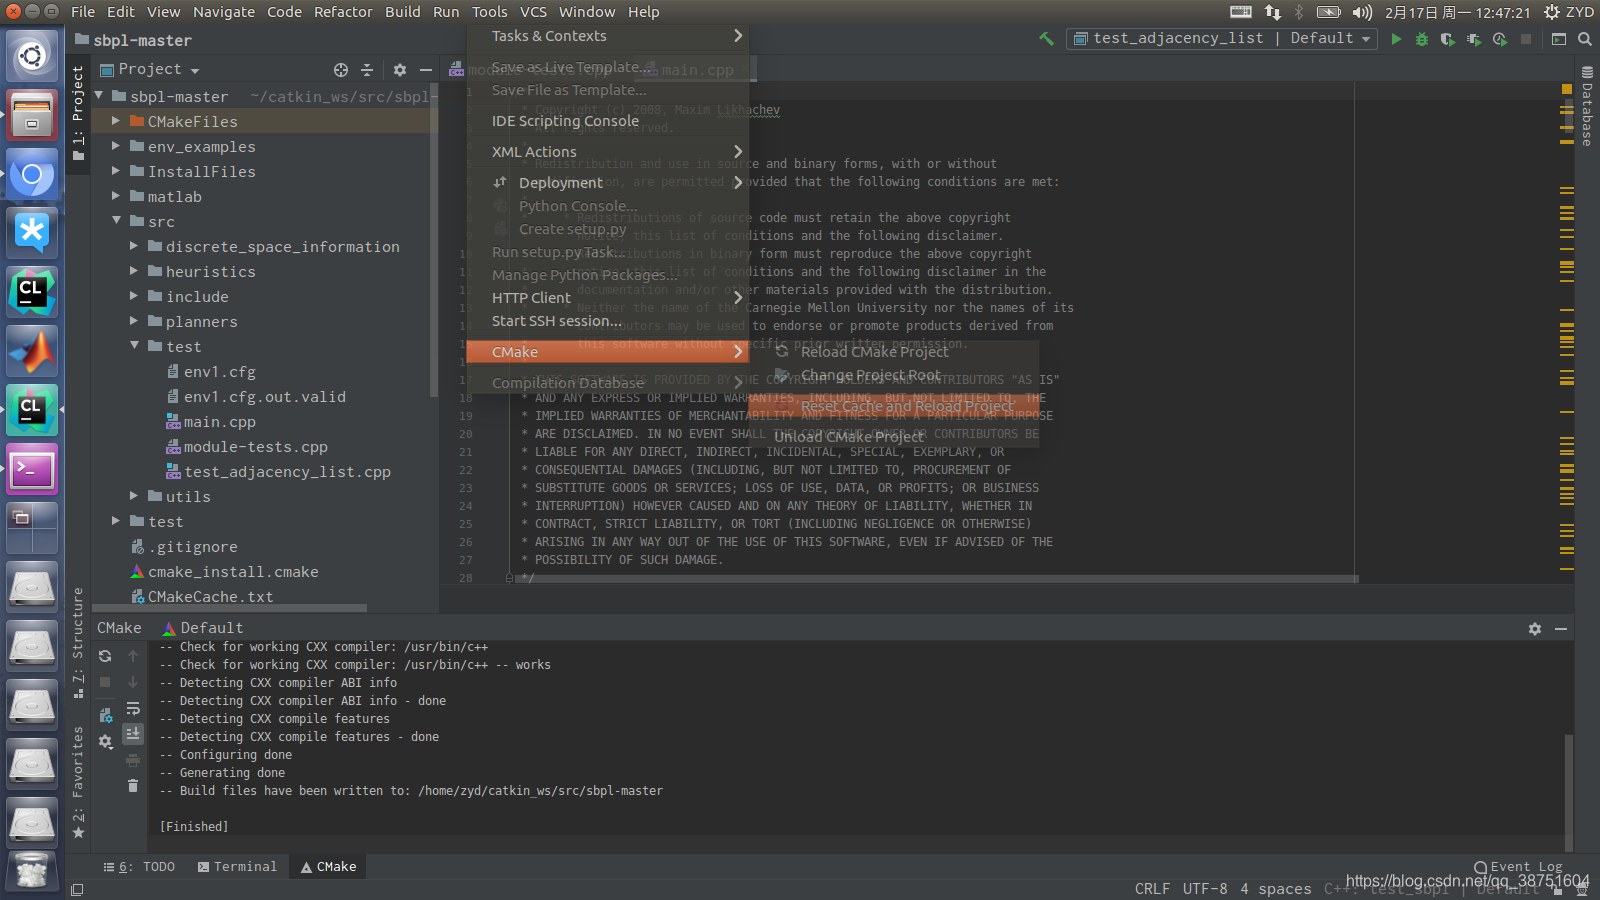The width and height of the screenshot is (1600, 900).
Task: Click the Project tree horizontal scrollbar
Action: click(230, 607)
